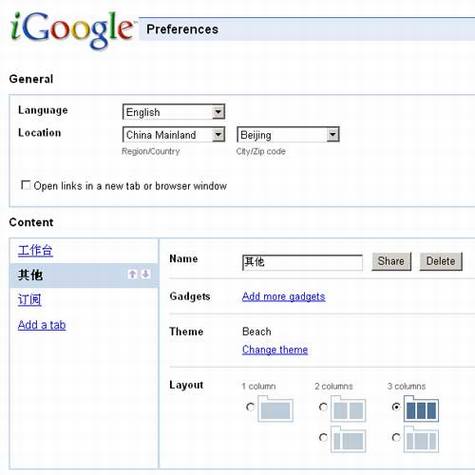Move 其他 tab down with arrow icon
The height and width of the screenshot is (475, 475).
(145, 274)
